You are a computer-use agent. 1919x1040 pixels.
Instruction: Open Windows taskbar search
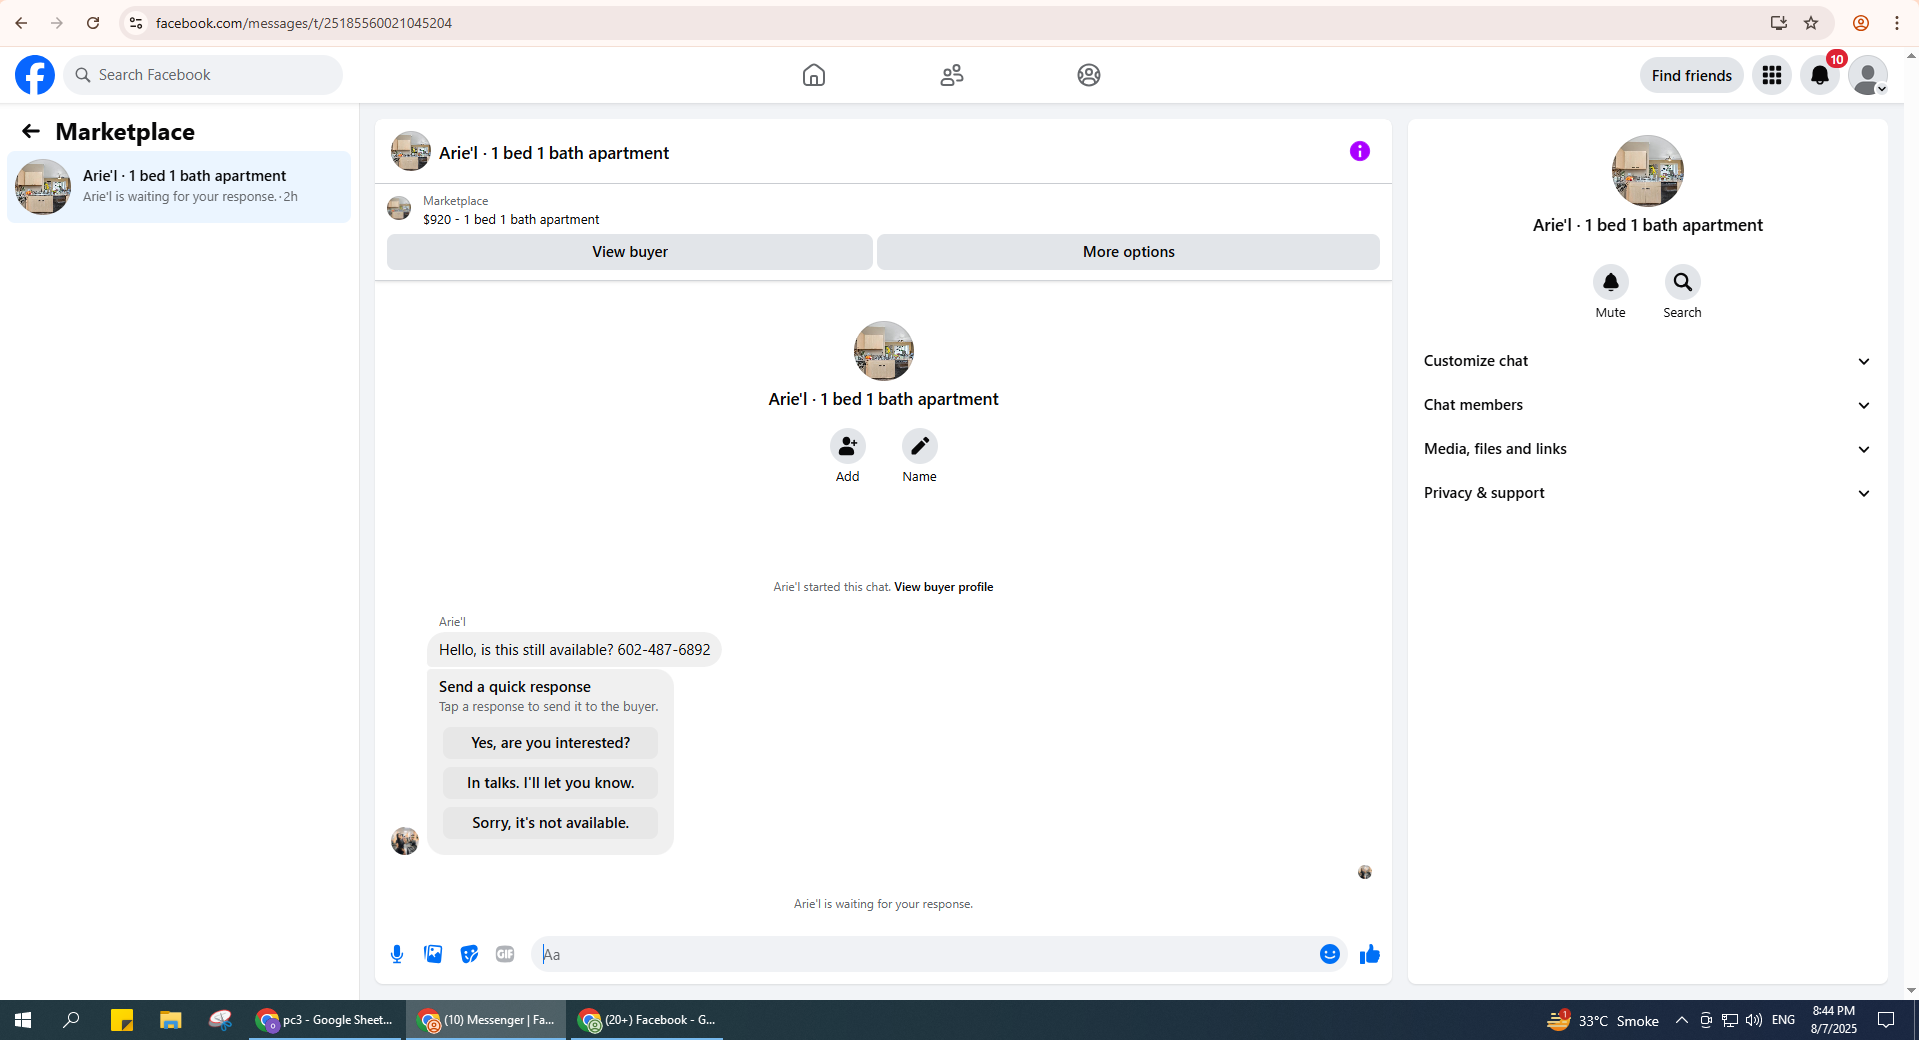pos(71,1020)
